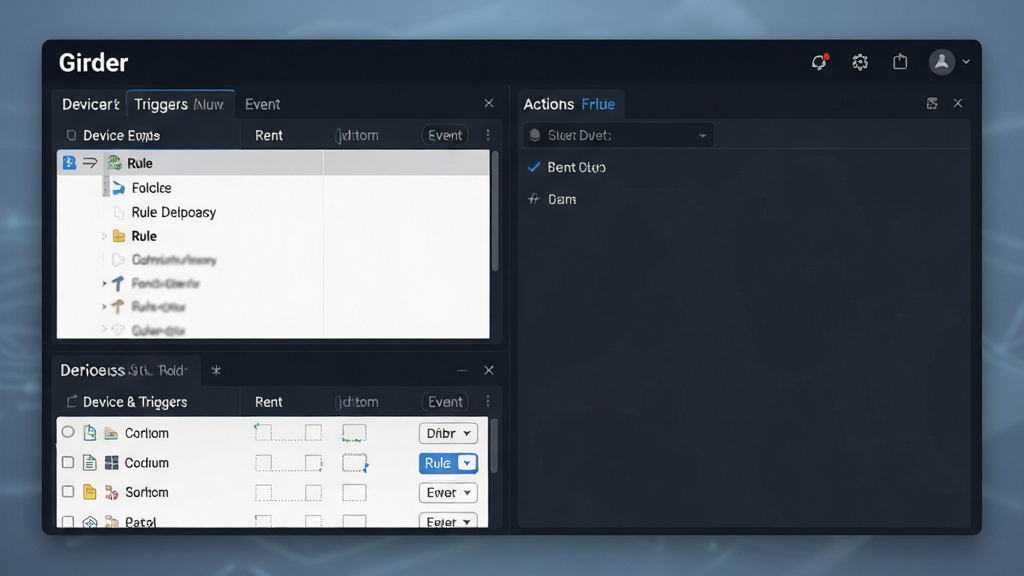This screenshot has height=576, width=1024.
Task: Click the checkmark icon beside Bent Oluo
Action: [534, 167]
